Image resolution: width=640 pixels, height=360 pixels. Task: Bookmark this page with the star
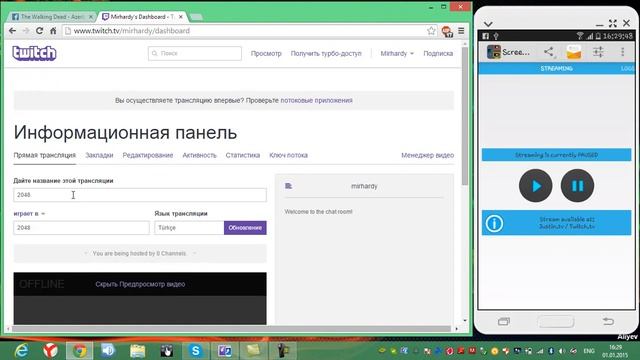click(x=431, y=31)
